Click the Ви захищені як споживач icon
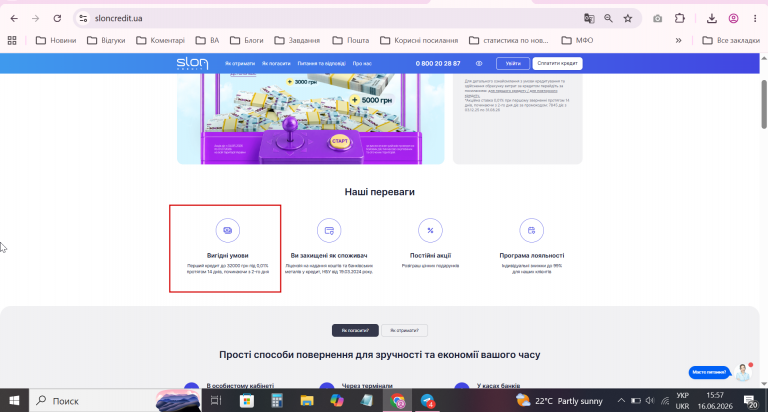Screen dimensions: 768x412 click(329, 230)
